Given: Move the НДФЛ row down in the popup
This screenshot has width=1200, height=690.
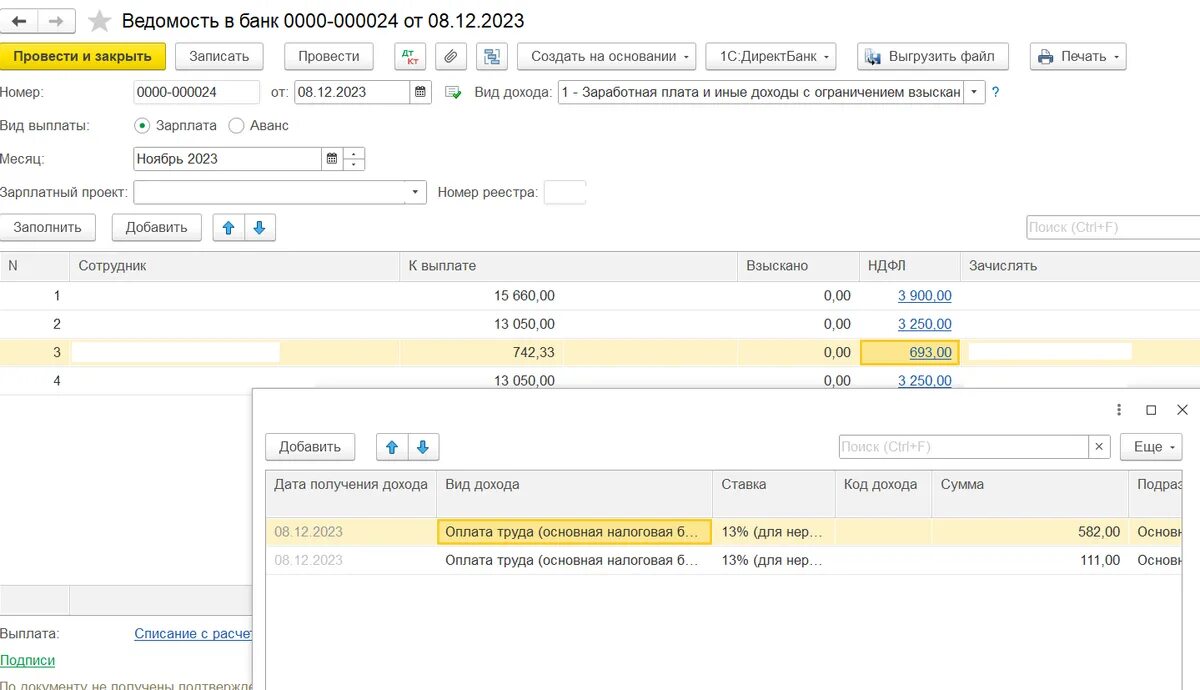Looking at the screenshot, I should pos(423,447).
